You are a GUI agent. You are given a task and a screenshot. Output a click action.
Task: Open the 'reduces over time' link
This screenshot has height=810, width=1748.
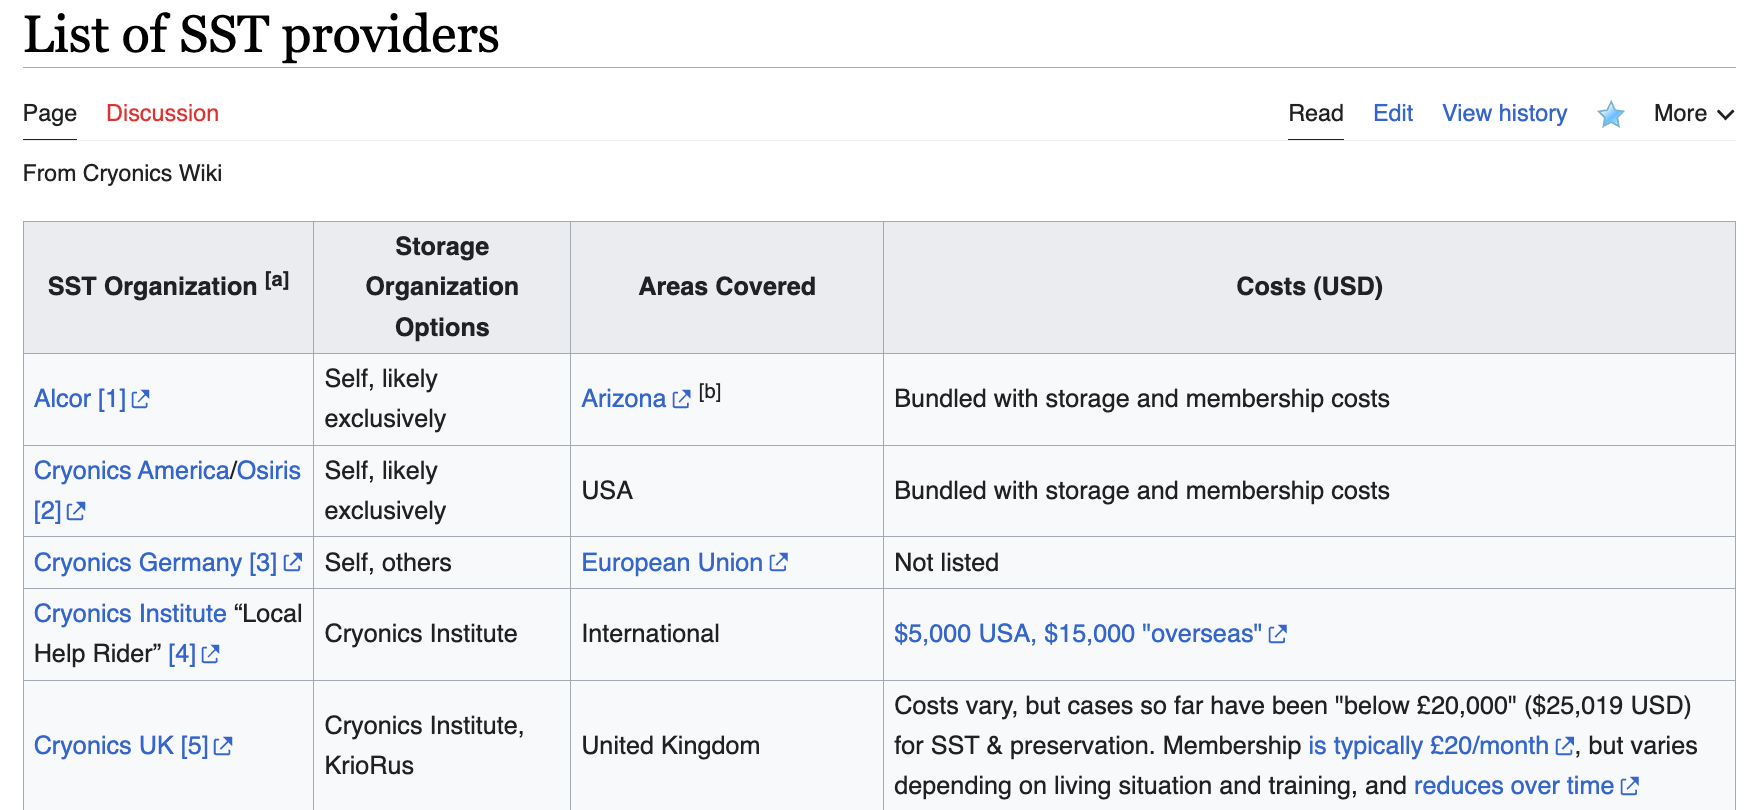pyautogui.click(x=1526, y=786)
